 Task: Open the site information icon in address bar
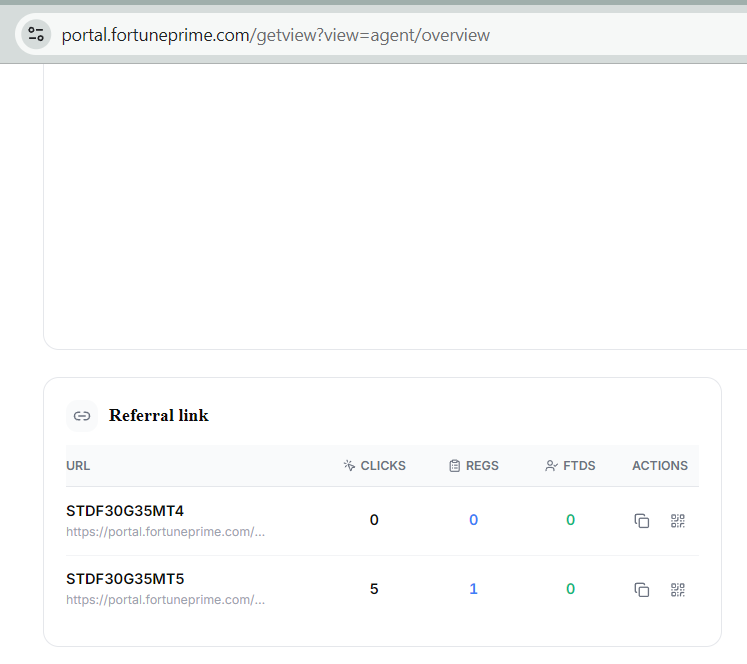[36, 34]
